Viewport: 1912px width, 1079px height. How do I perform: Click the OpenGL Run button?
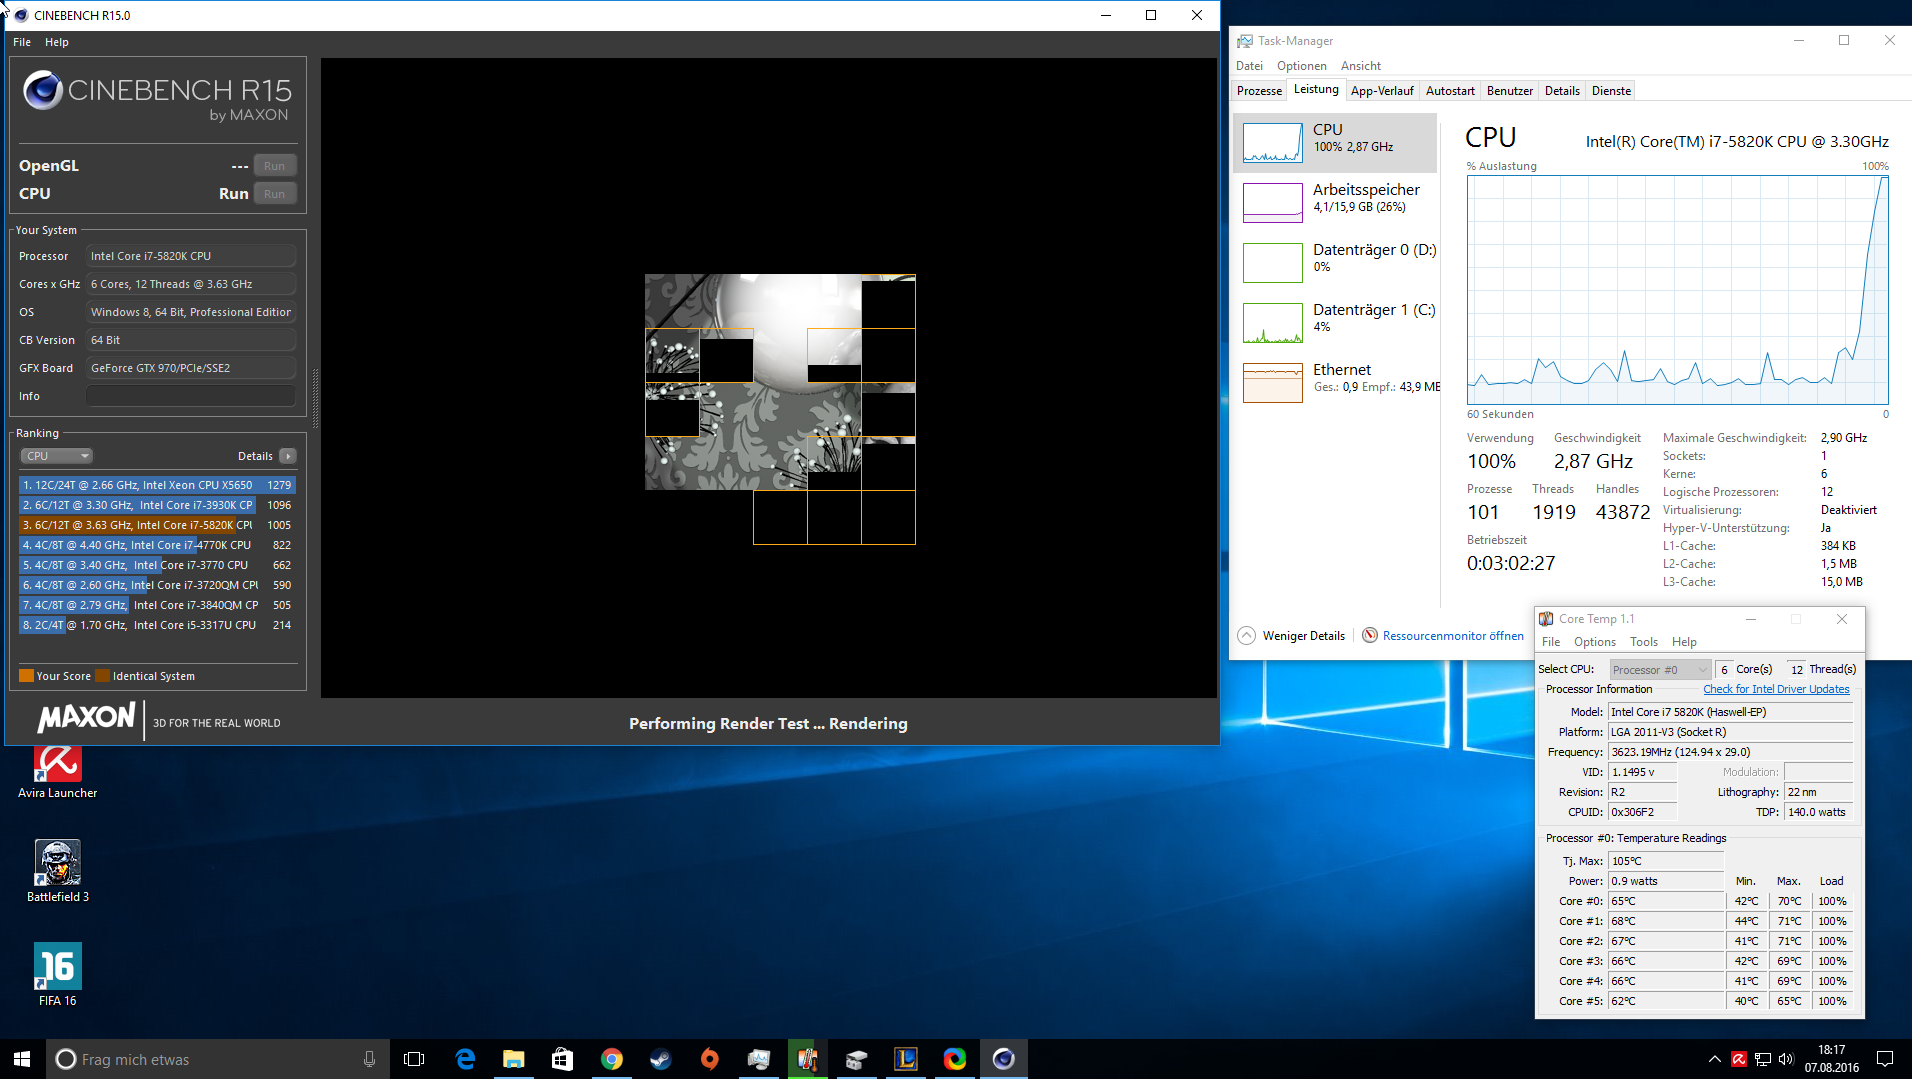pos(275,166)
